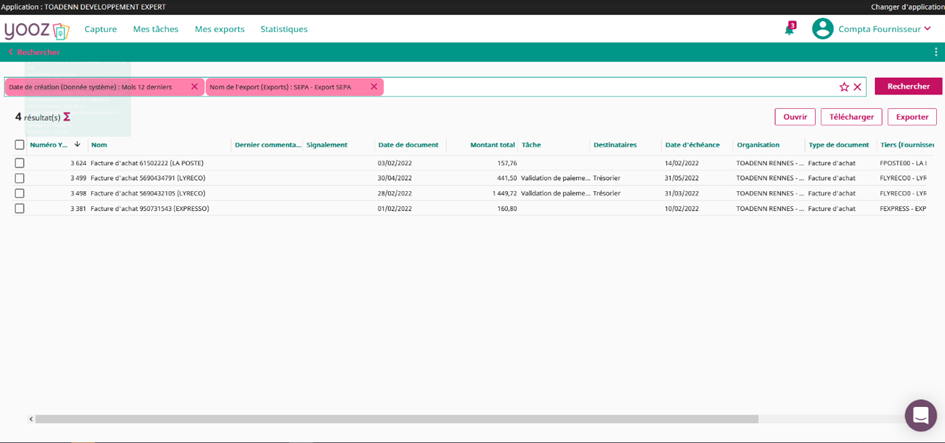Check the LA POSTE invoice row
Viewport: 945px width, 443px height.
click(20, 163)
